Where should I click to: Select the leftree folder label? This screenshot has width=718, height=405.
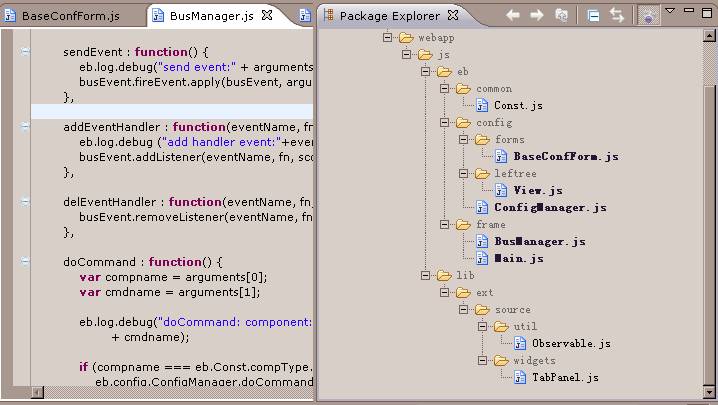click(x=515, y=174)
